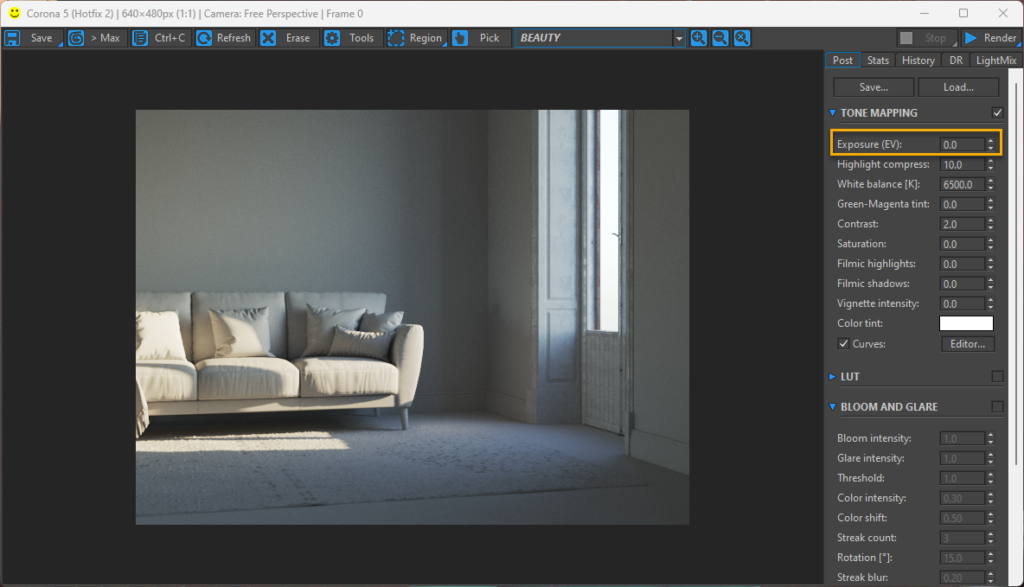This screenshot has width=1024, height=587.
Task: Click the Load... post settings button
Action: pyautogui.click(x=958, y=87)
